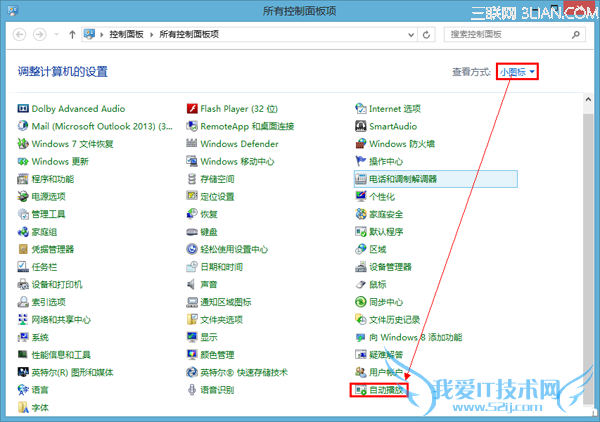Open the 系统 link
The image size is (600, 422).
(x=40, y=337)
